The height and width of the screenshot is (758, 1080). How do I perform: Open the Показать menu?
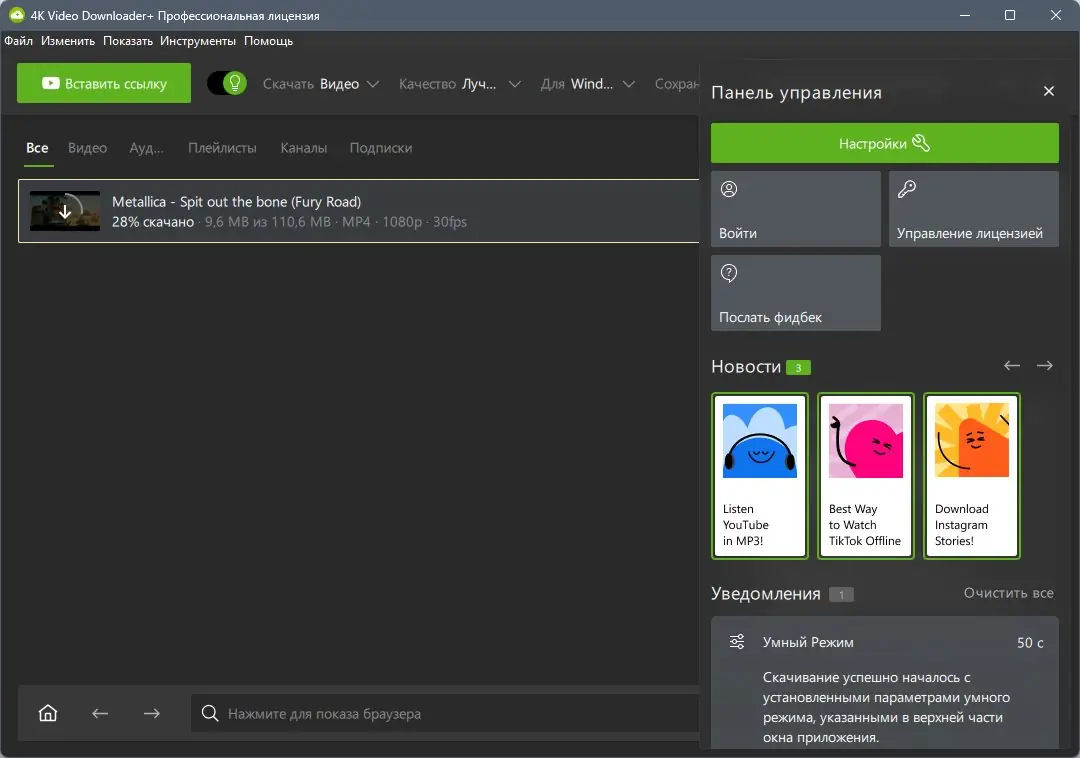[128, 41]
